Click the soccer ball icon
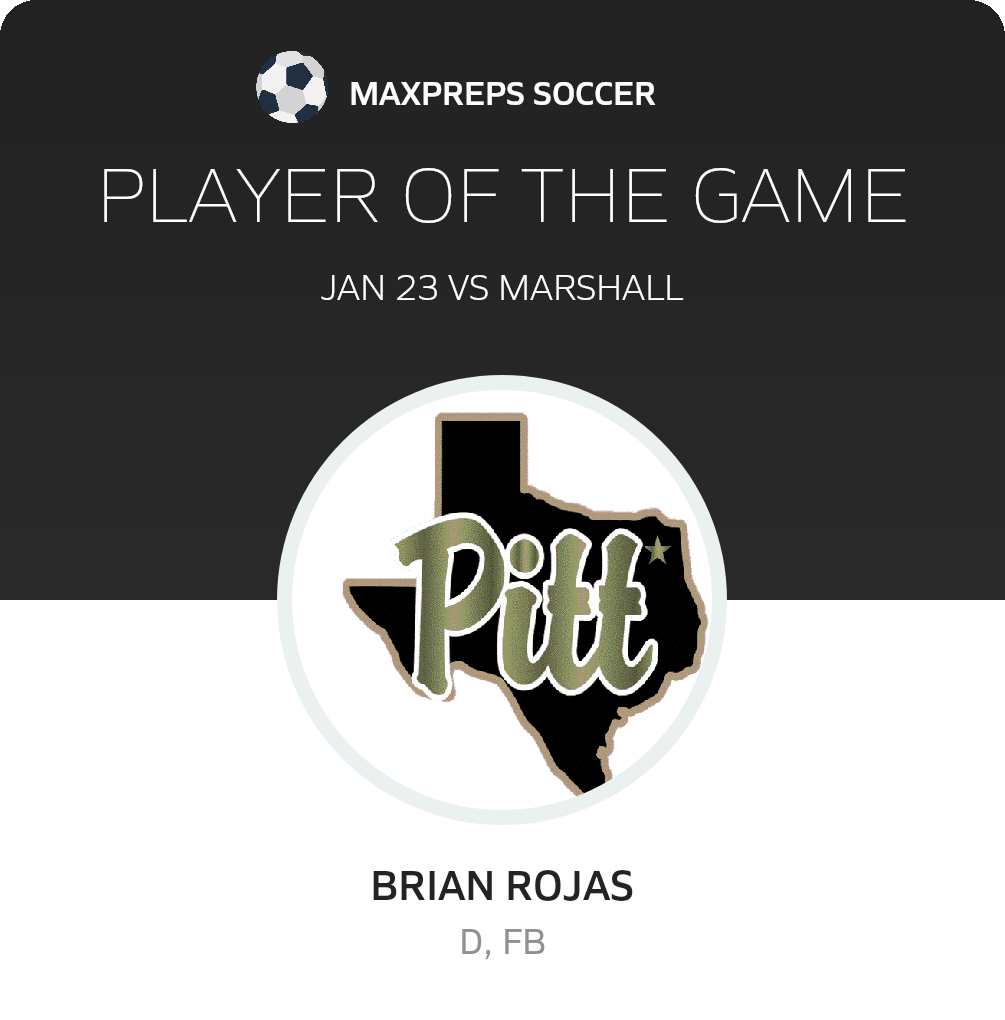Viewport: 1005px width, 1020px height. click(291, 88)
